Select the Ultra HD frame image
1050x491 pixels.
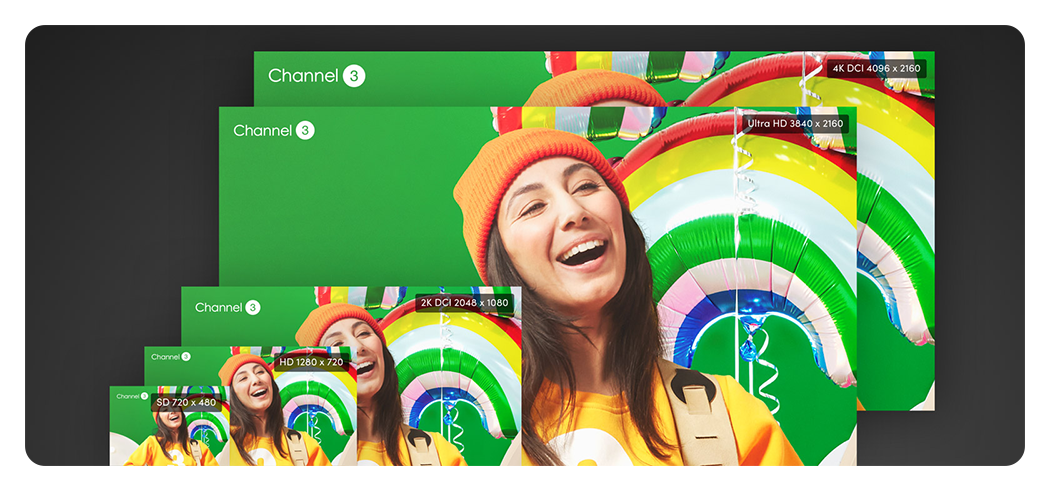coord(538,286)
